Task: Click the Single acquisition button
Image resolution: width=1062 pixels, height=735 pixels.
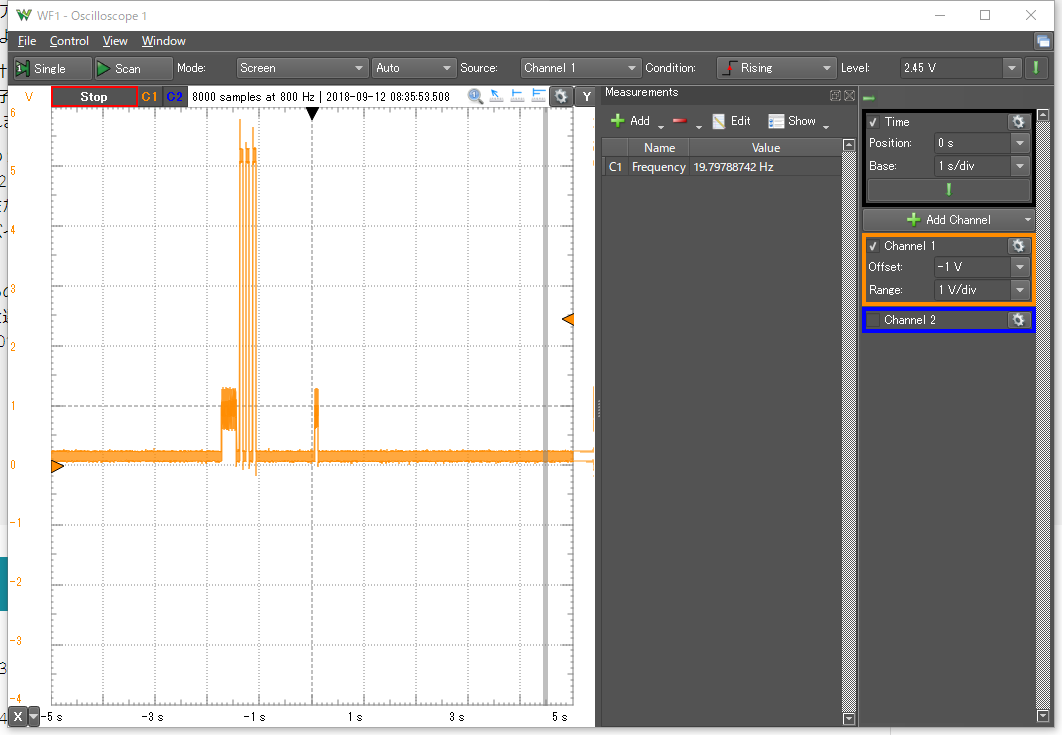Action: pos(40,68)
